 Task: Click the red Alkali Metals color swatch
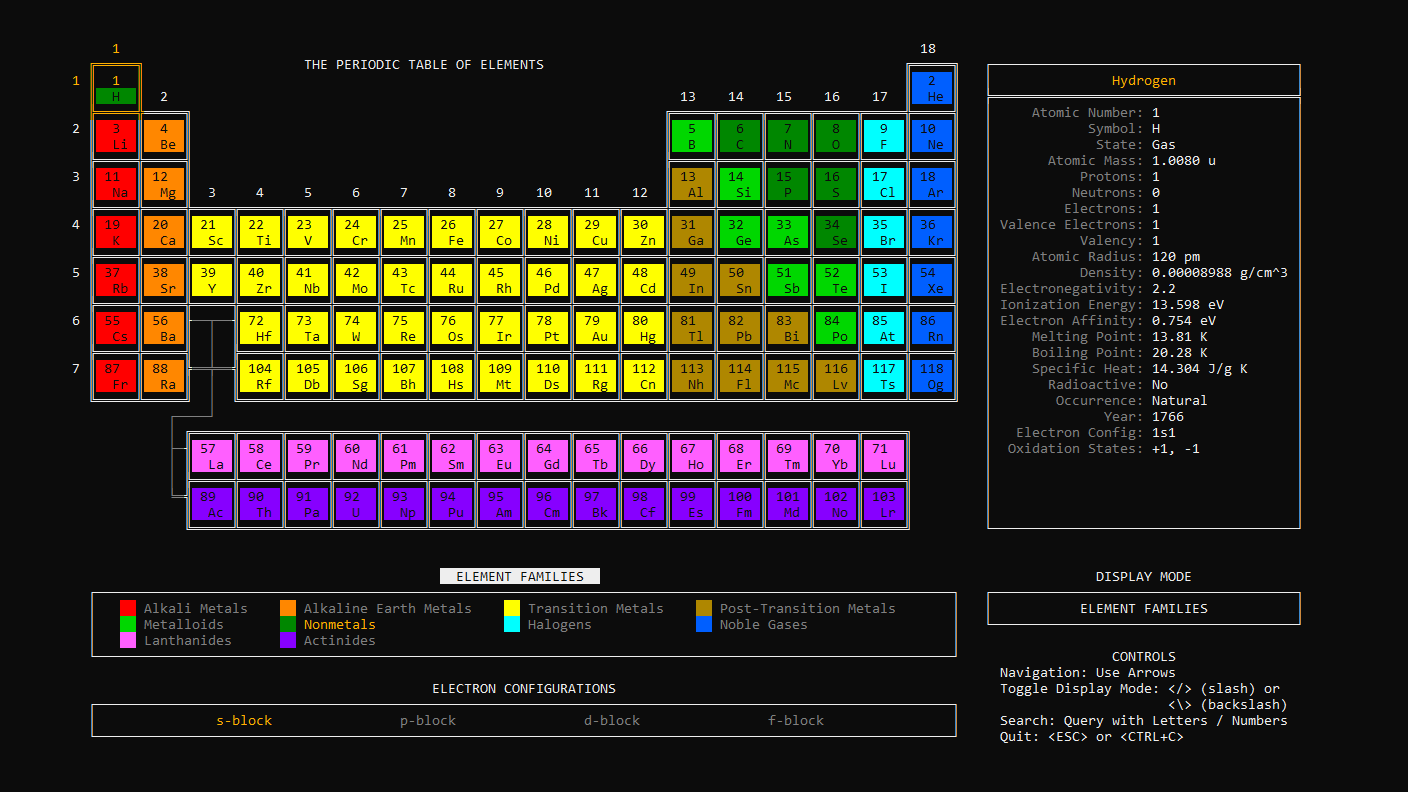(127, 607)
